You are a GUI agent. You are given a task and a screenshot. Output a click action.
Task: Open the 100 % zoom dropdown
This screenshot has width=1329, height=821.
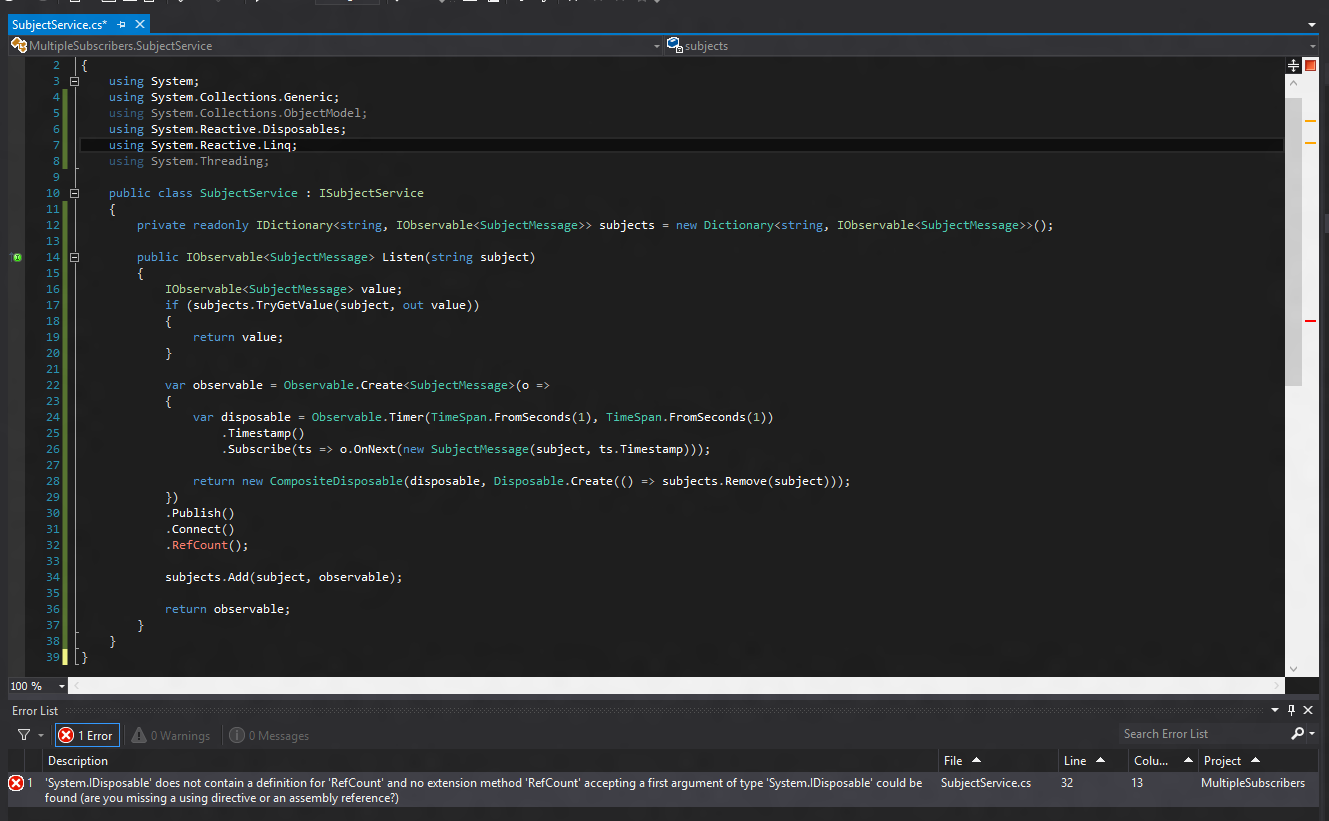(x=62, y=686)
